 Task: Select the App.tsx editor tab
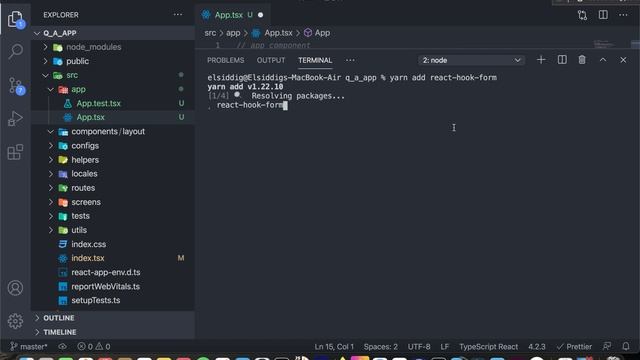(233, 15)
